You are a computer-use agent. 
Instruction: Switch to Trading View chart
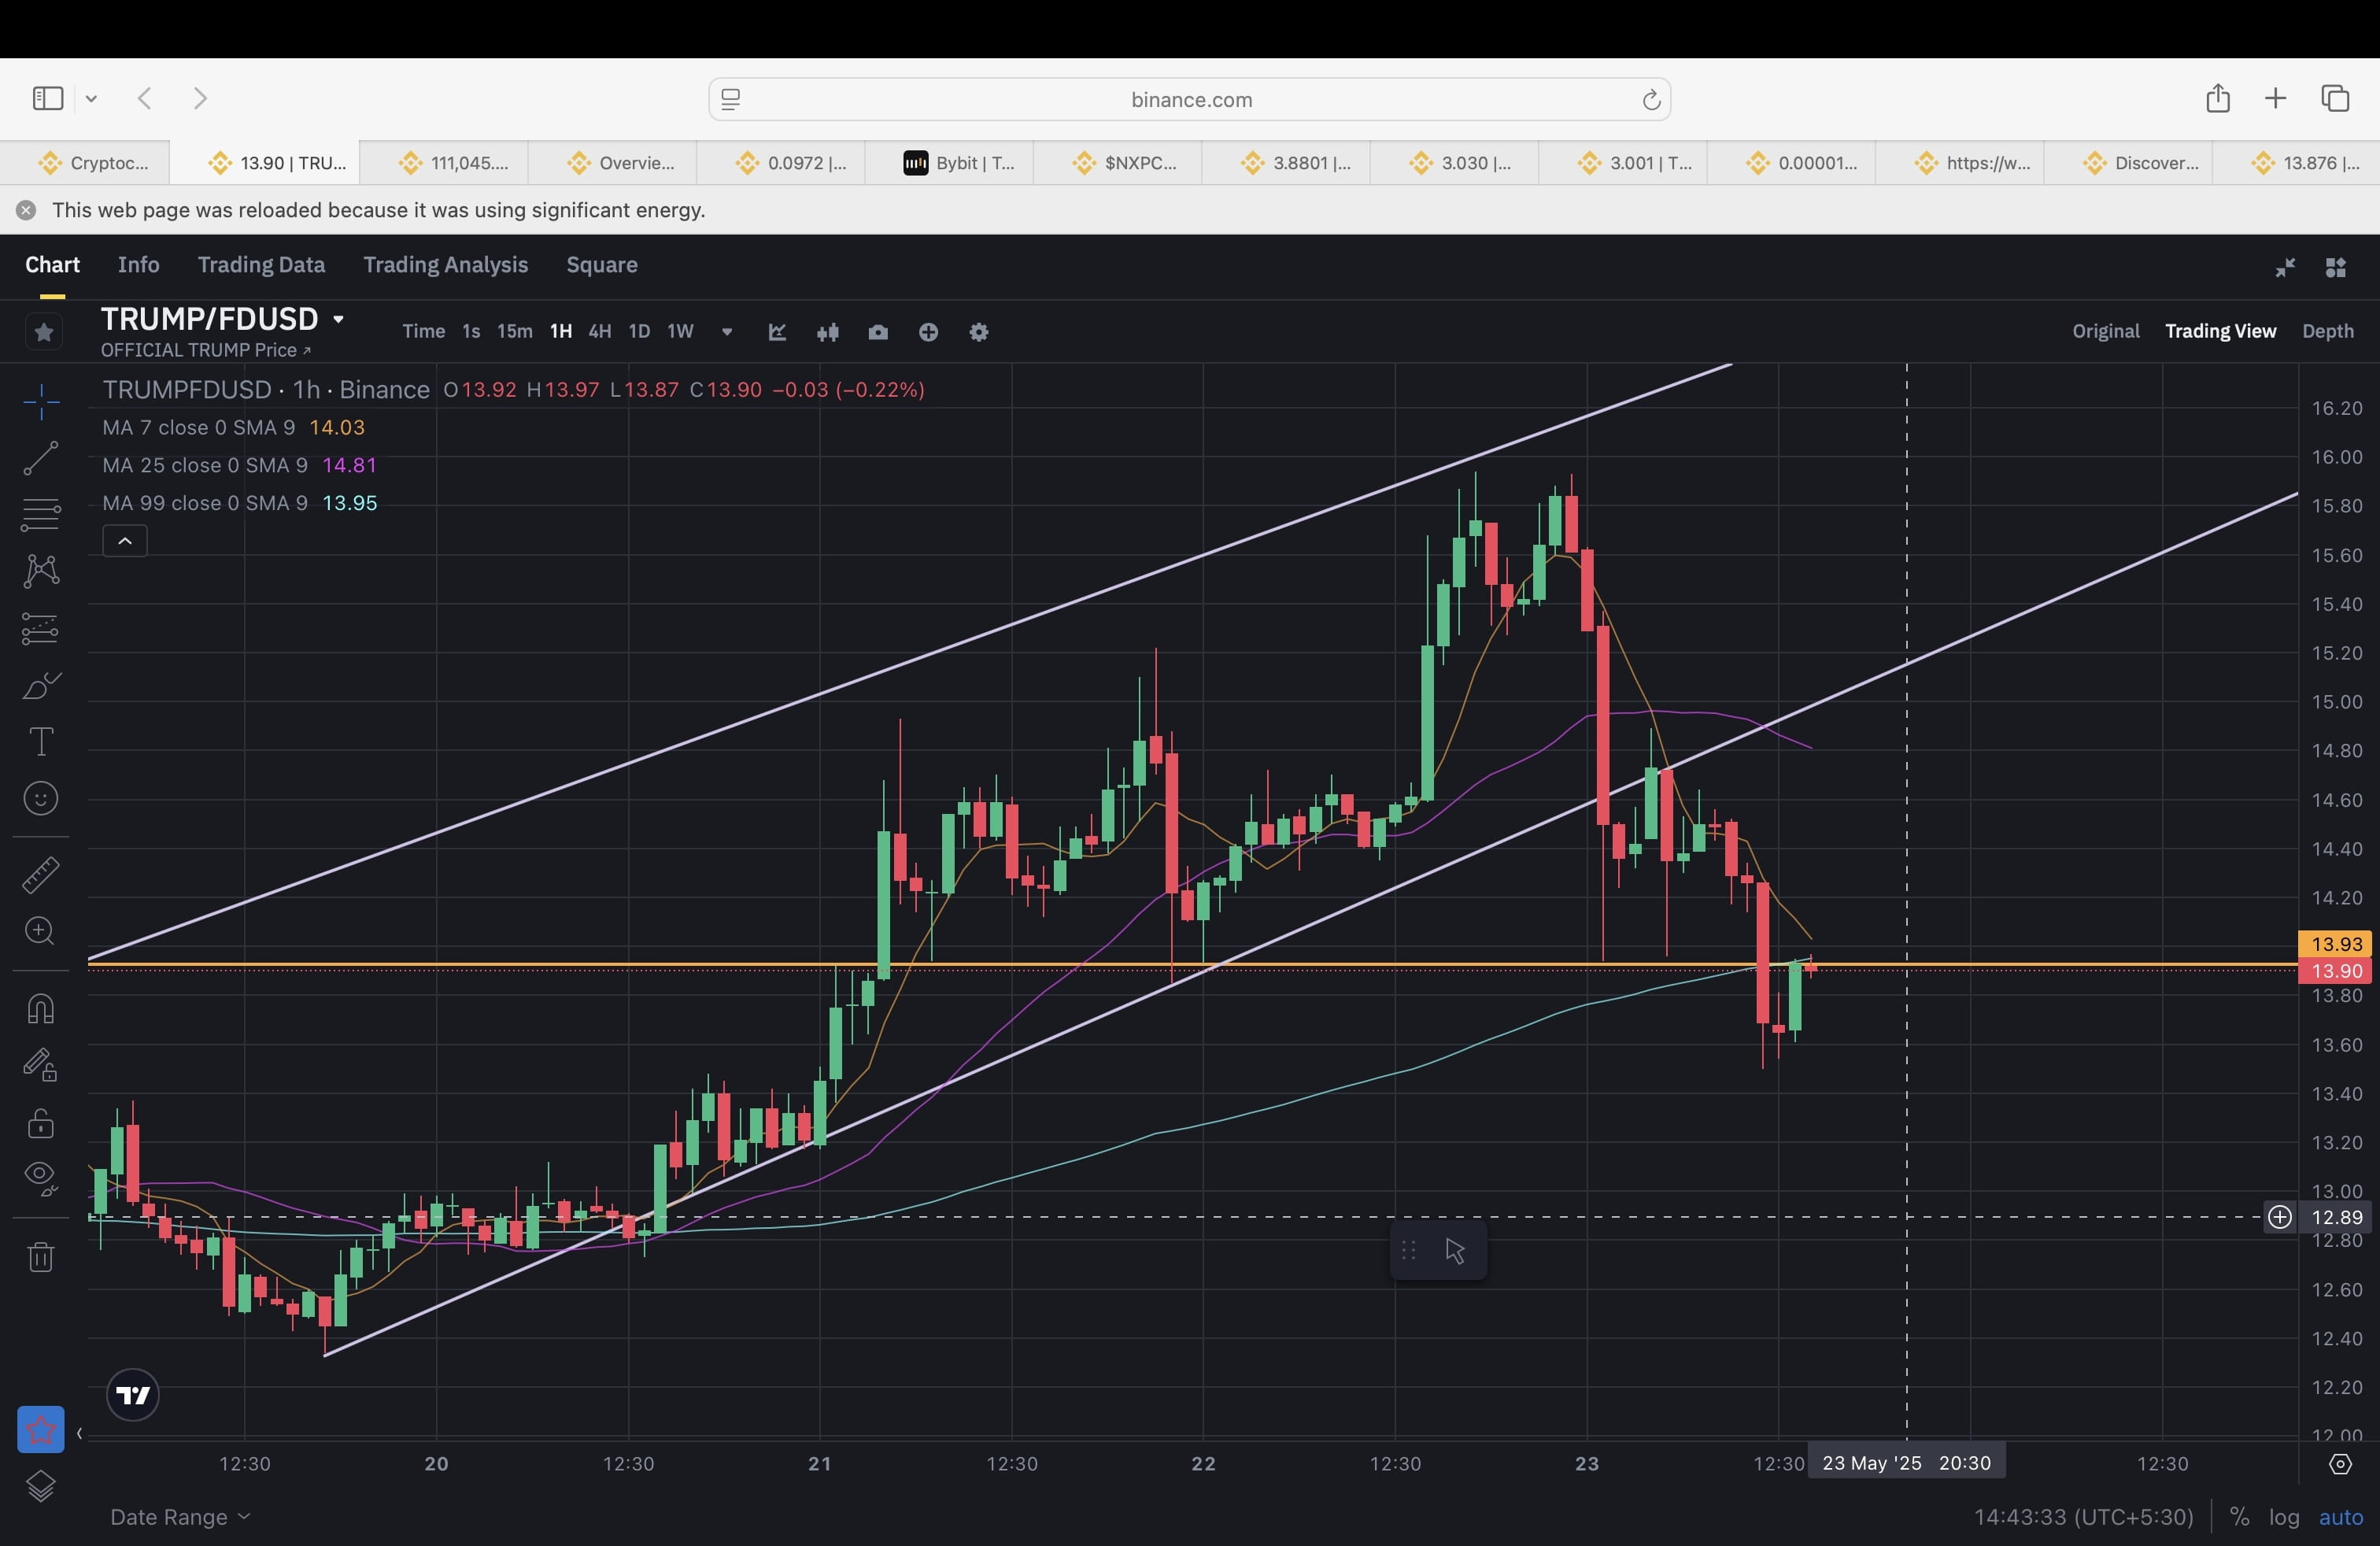coord(2220,331)
